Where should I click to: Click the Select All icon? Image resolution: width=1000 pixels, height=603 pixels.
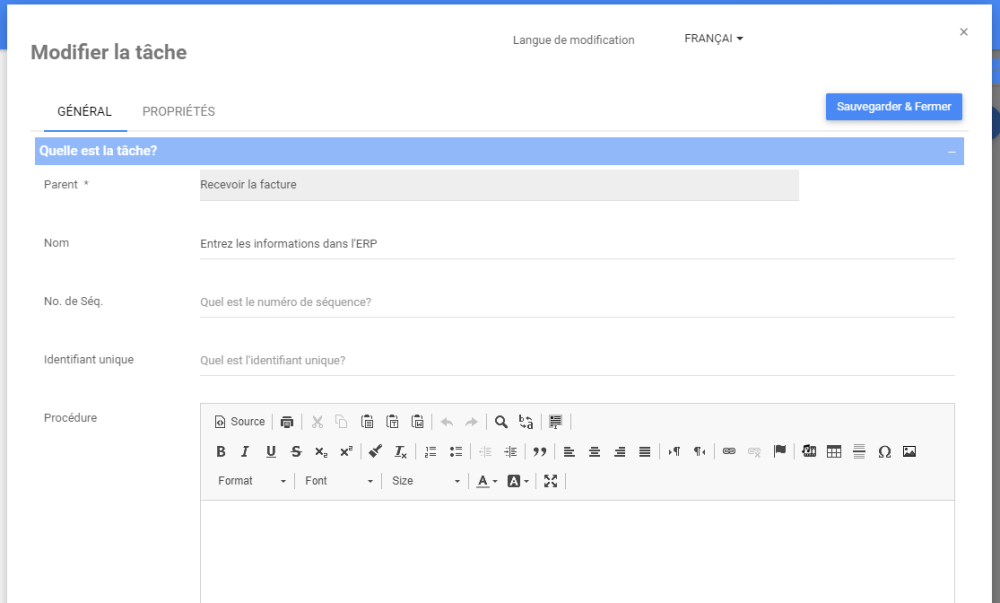(555, 421)
